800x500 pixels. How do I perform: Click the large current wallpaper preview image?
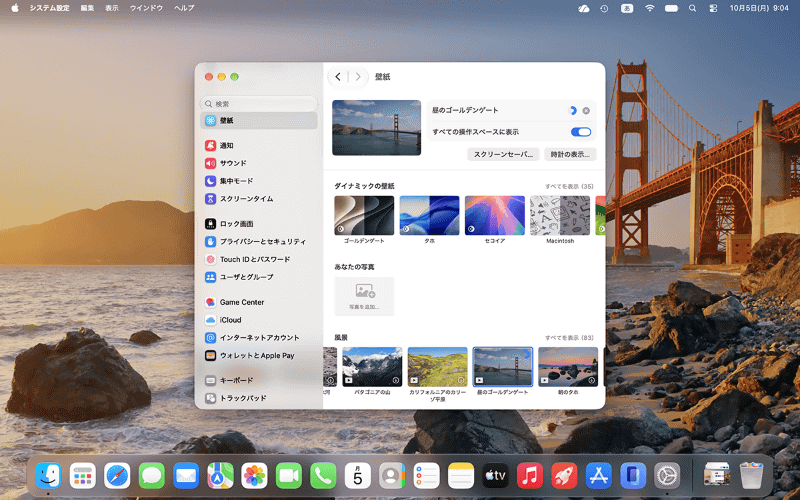377,128
